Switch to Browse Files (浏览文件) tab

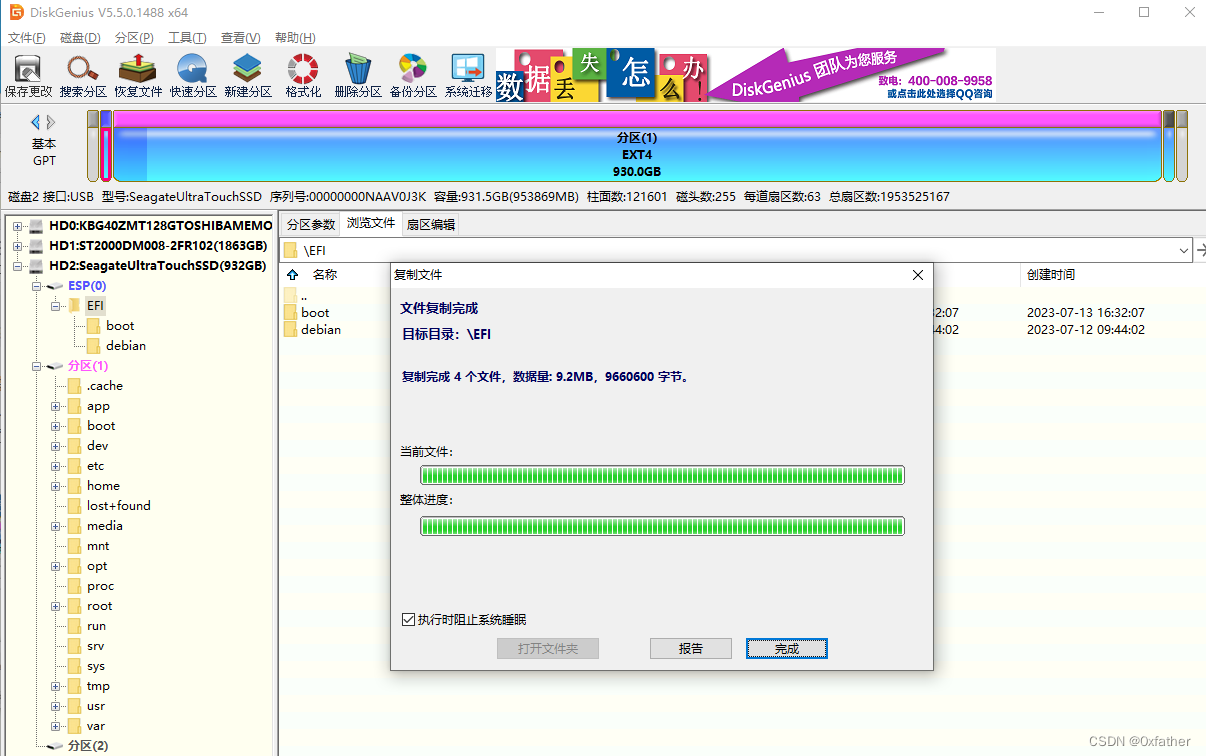(x=371, y=224)
